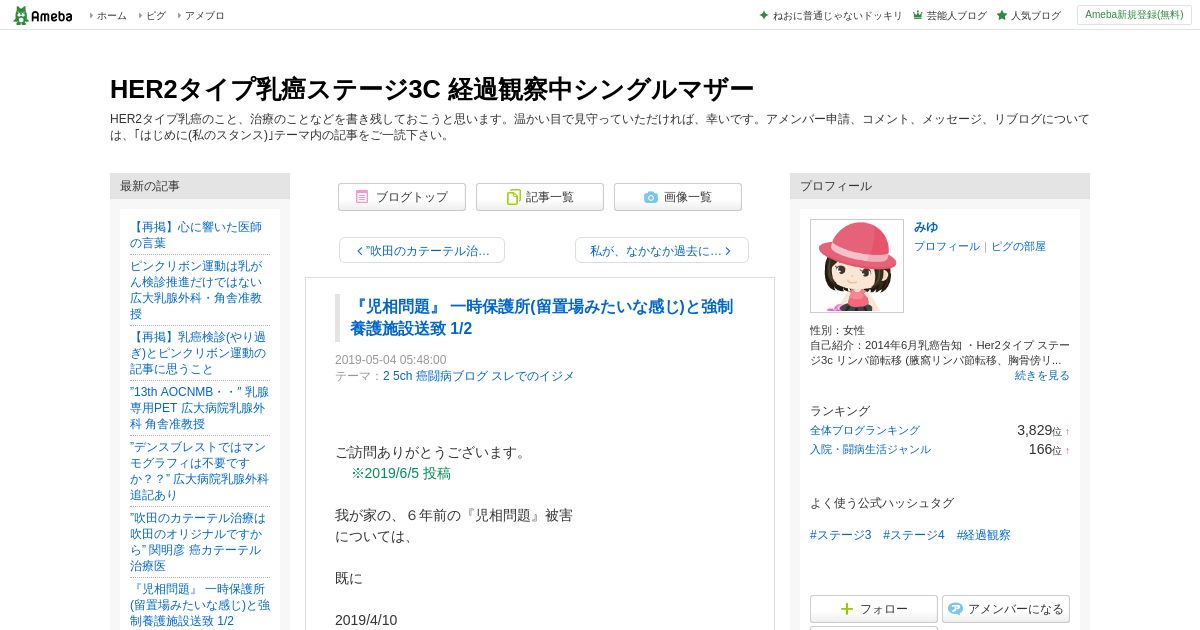Image resolution: width=1200 pixels, height=630 pixels.
Task: Open the 画像一覧 tab
Action: 678,197
